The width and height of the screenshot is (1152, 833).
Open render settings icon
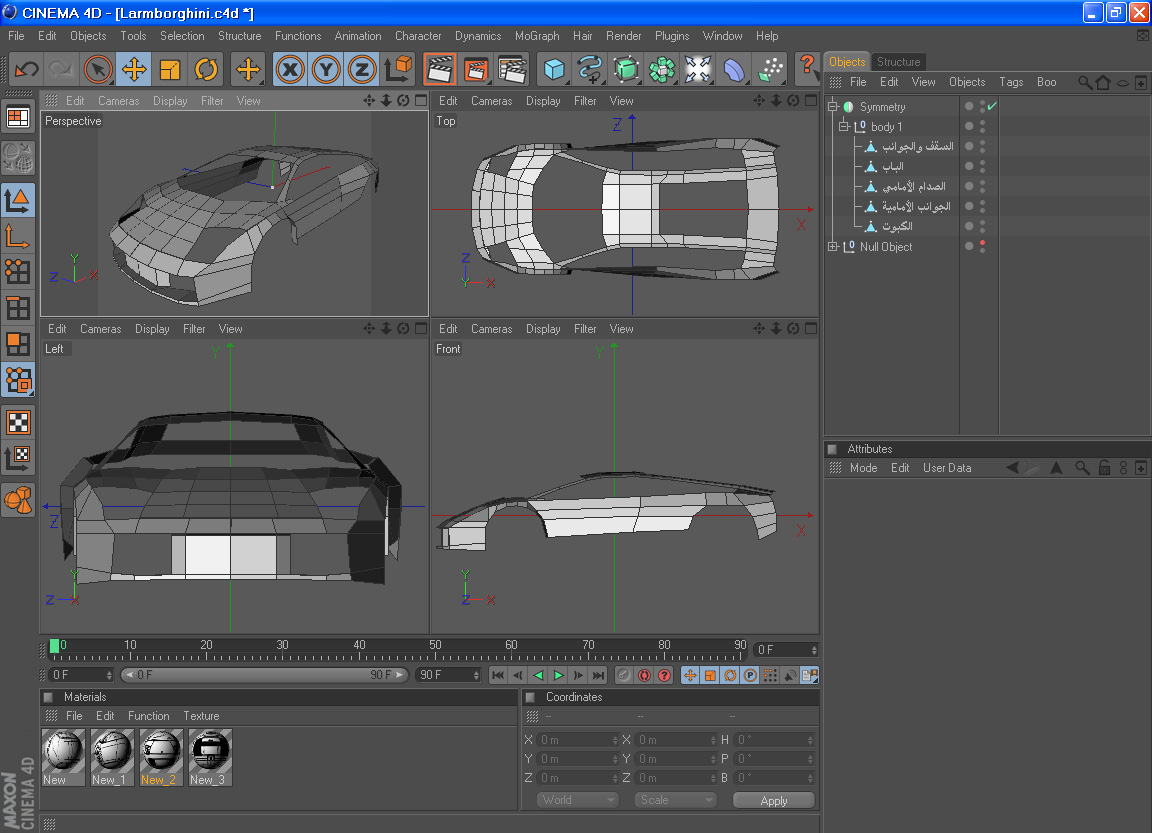coord(512,70)
